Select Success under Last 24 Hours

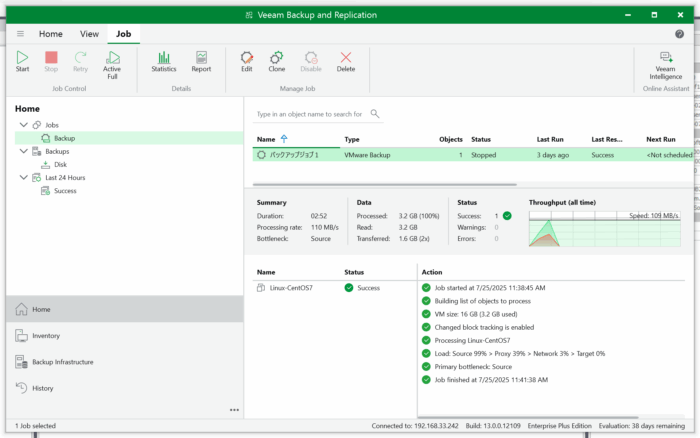click(65, 191)
